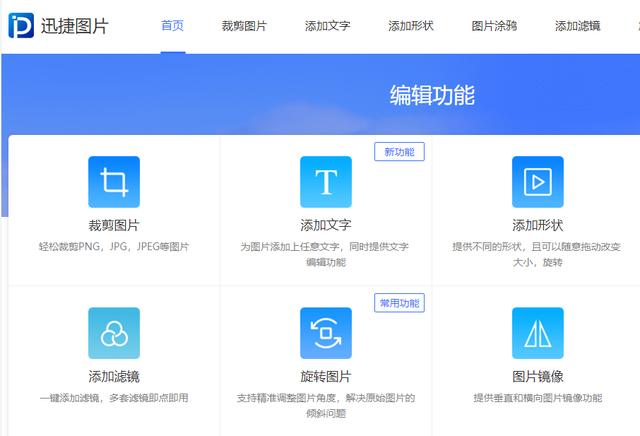Open the 旋转图片 rotate icon
Viewport: 640px width, 436px height.
pyautogui.click(x=326, y=333)
